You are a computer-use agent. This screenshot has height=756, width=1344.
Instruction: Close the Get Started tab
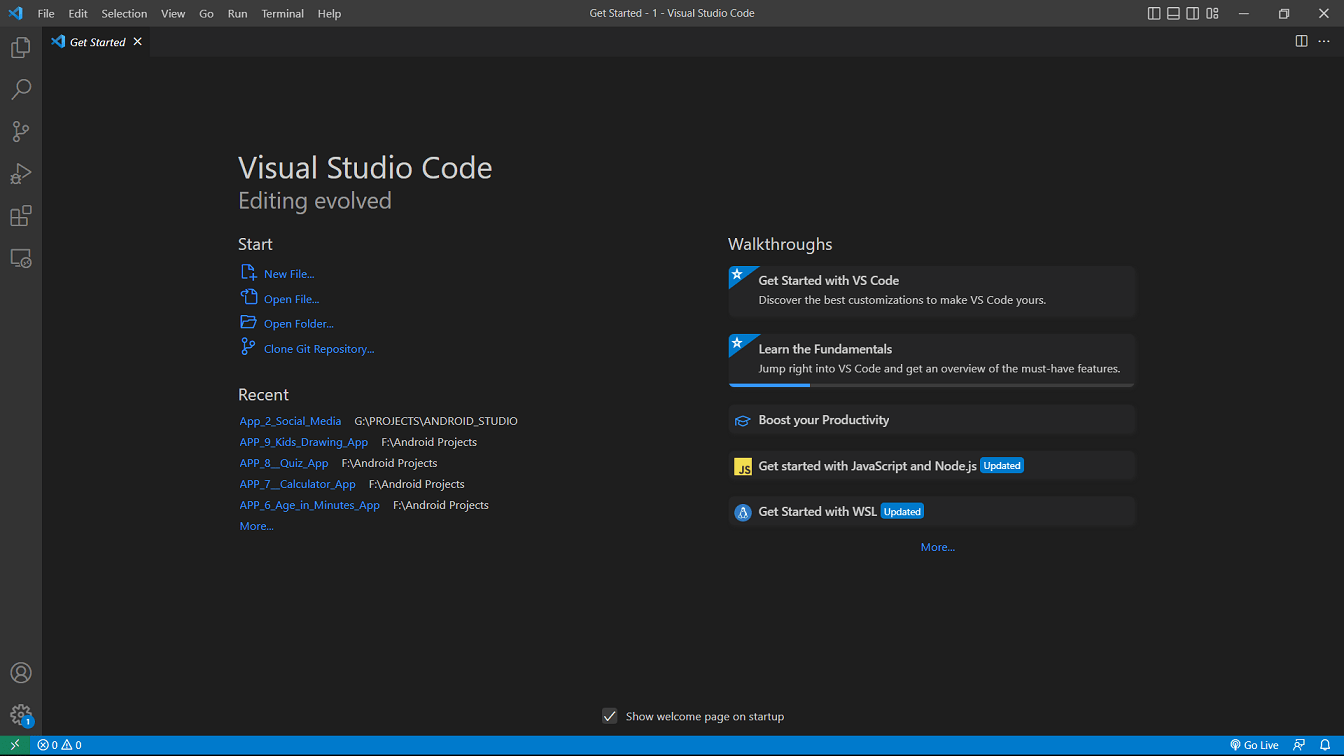pyautogui.click(x=138, y=42)
